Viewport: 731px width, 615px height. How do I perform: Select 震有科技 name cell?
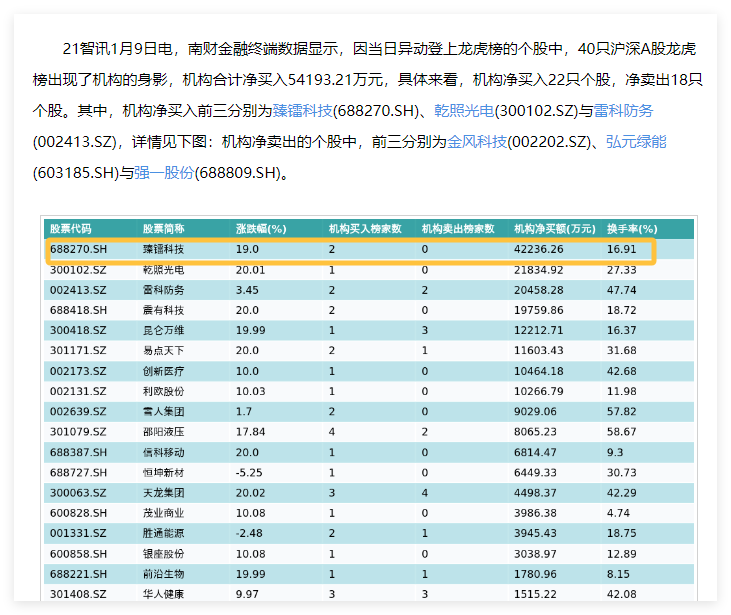click(x=164, y=310)
